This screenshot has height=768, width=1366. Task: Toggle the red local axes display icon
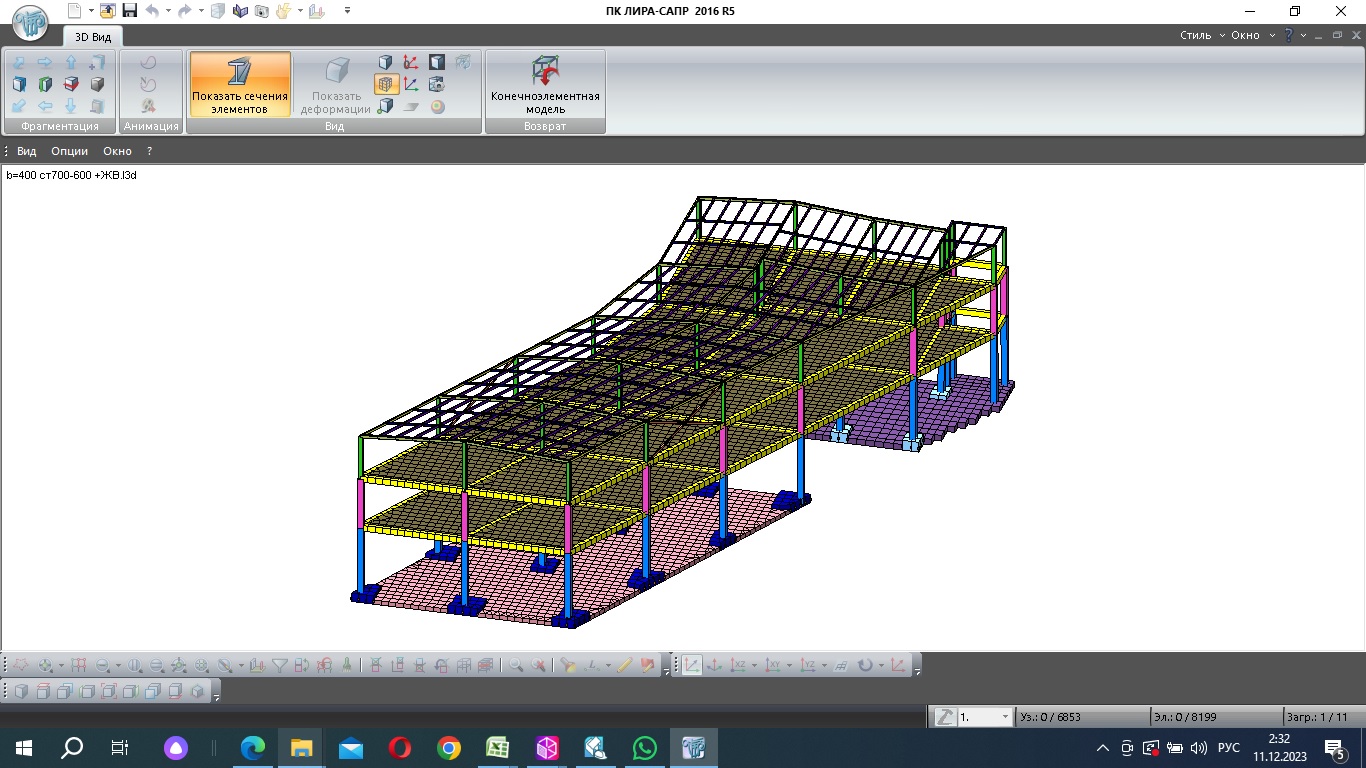(411, 62)
